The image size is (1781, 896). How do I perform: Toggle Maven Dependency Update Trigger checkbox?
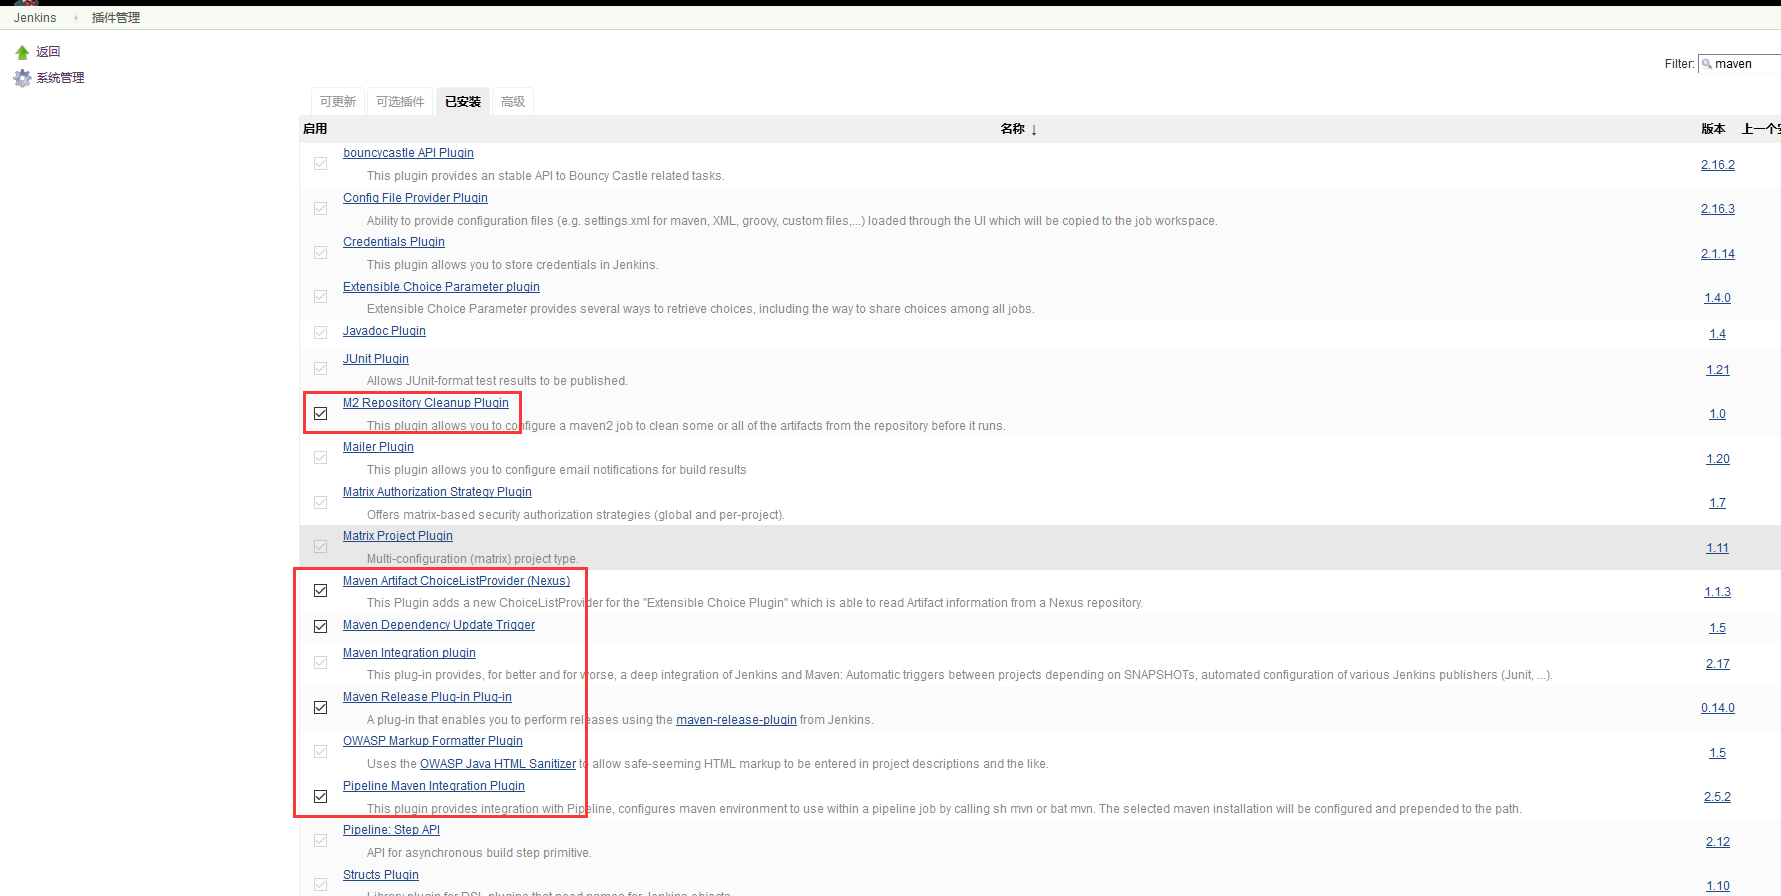(x=320, y=626)
